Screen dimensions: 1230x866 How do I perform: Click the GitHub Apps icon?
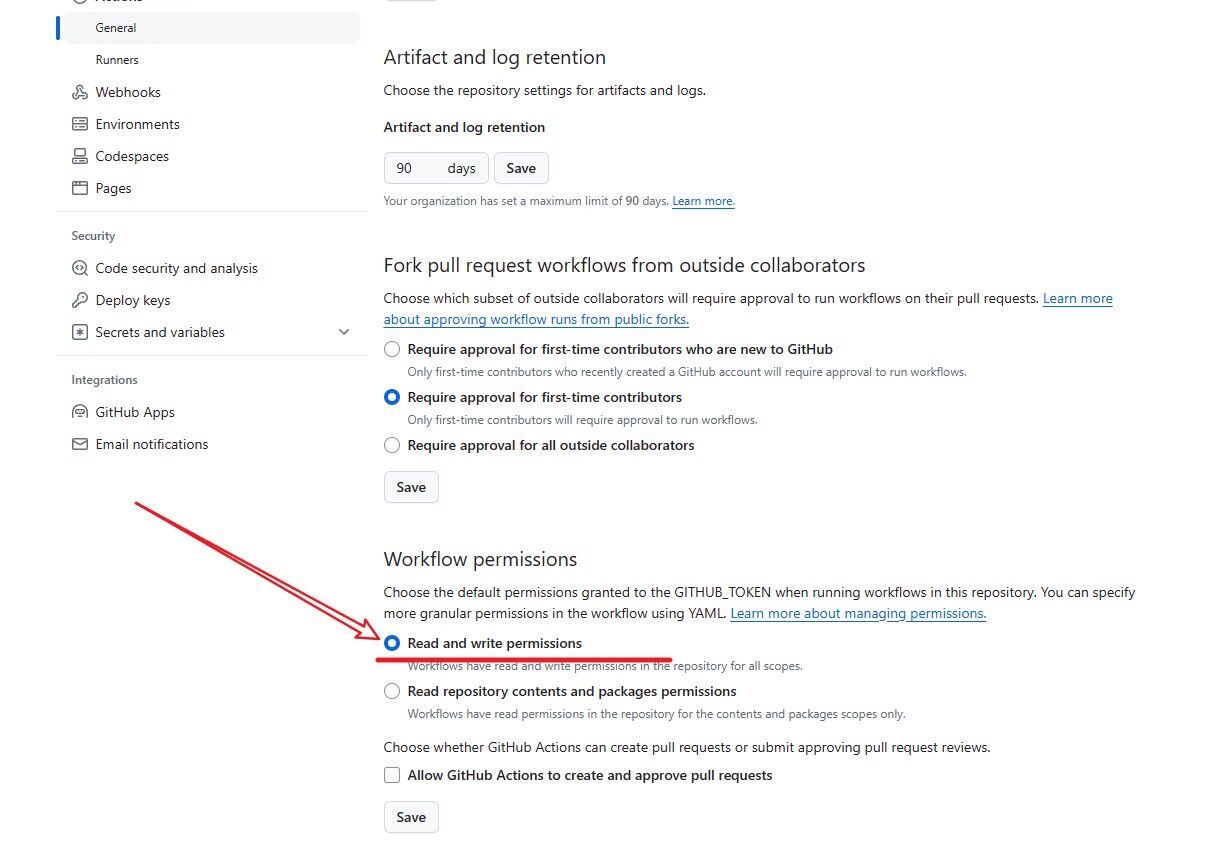pyautogui.click(x=80, y=412)
